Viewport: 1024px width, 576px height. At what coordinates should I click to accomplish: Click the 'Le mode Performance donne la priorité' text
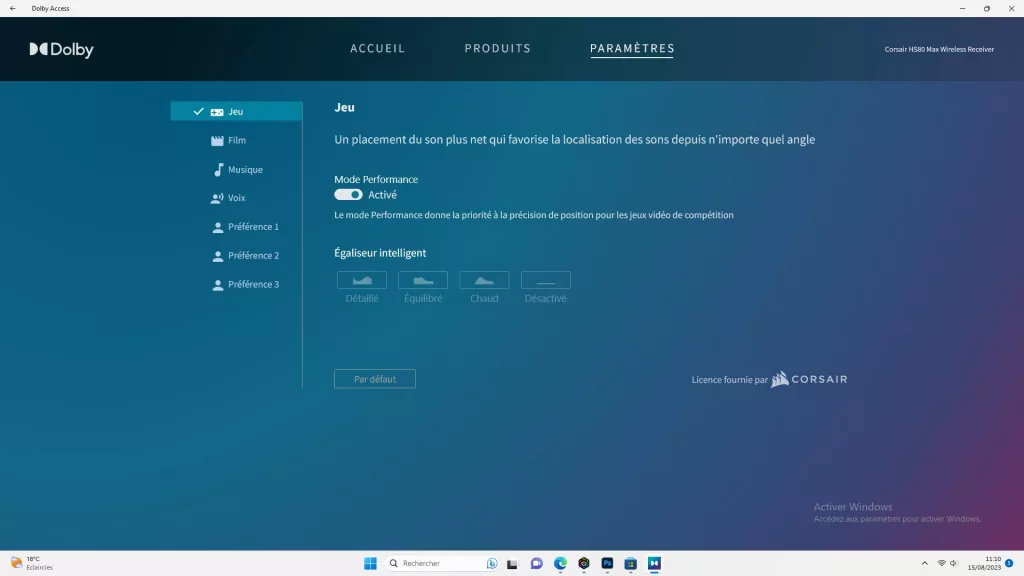(x=534, y=215)
